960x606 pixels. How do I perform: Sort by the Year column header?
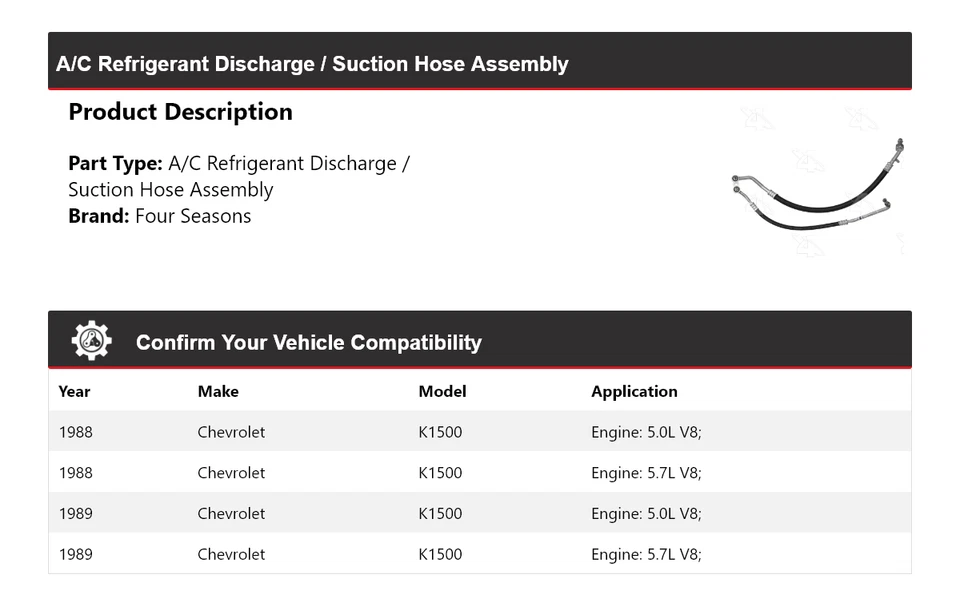[x=74, y=391]
